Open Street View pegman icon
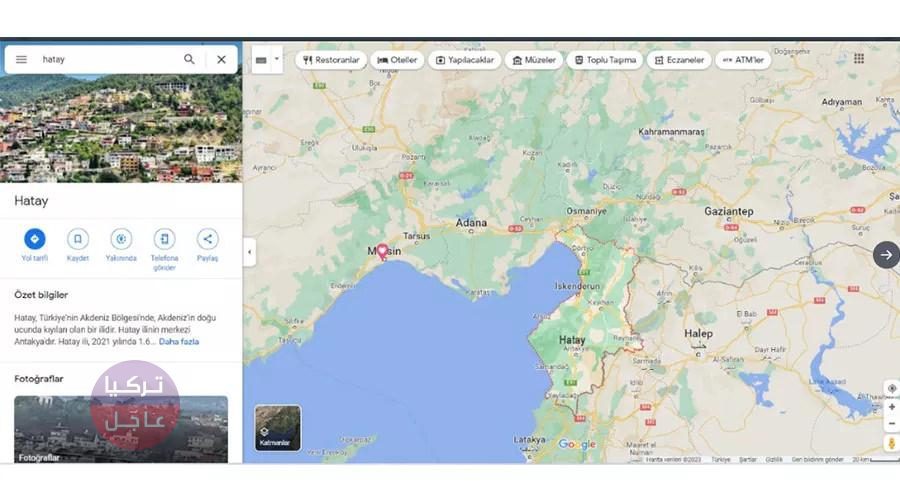Viewport: 900px width, 500px height. pos(891,442)
